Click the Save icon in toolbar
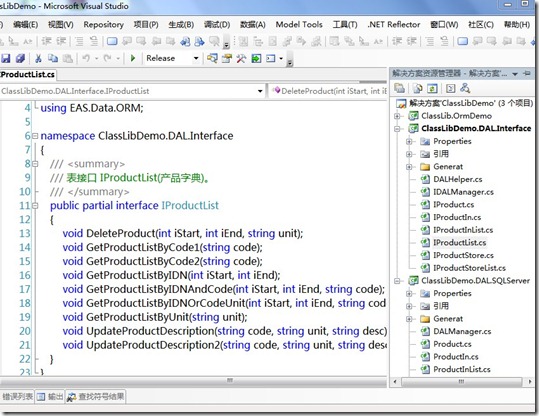539x416 pixels. [x=6, y=58]
